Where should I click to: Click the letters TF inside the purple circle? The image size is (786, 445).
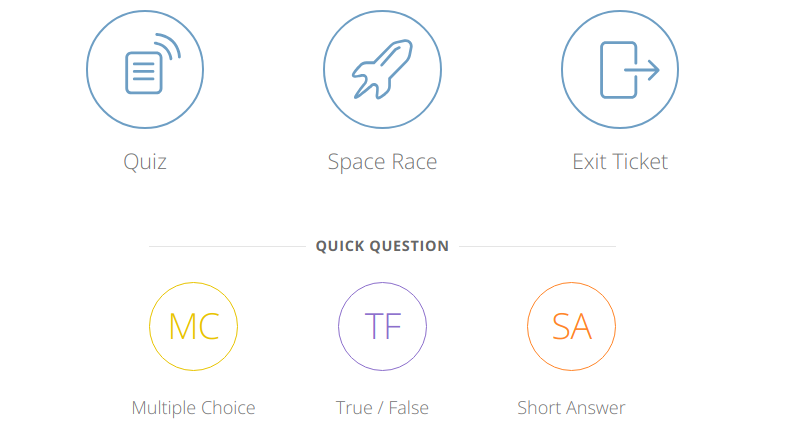[383, 326]
